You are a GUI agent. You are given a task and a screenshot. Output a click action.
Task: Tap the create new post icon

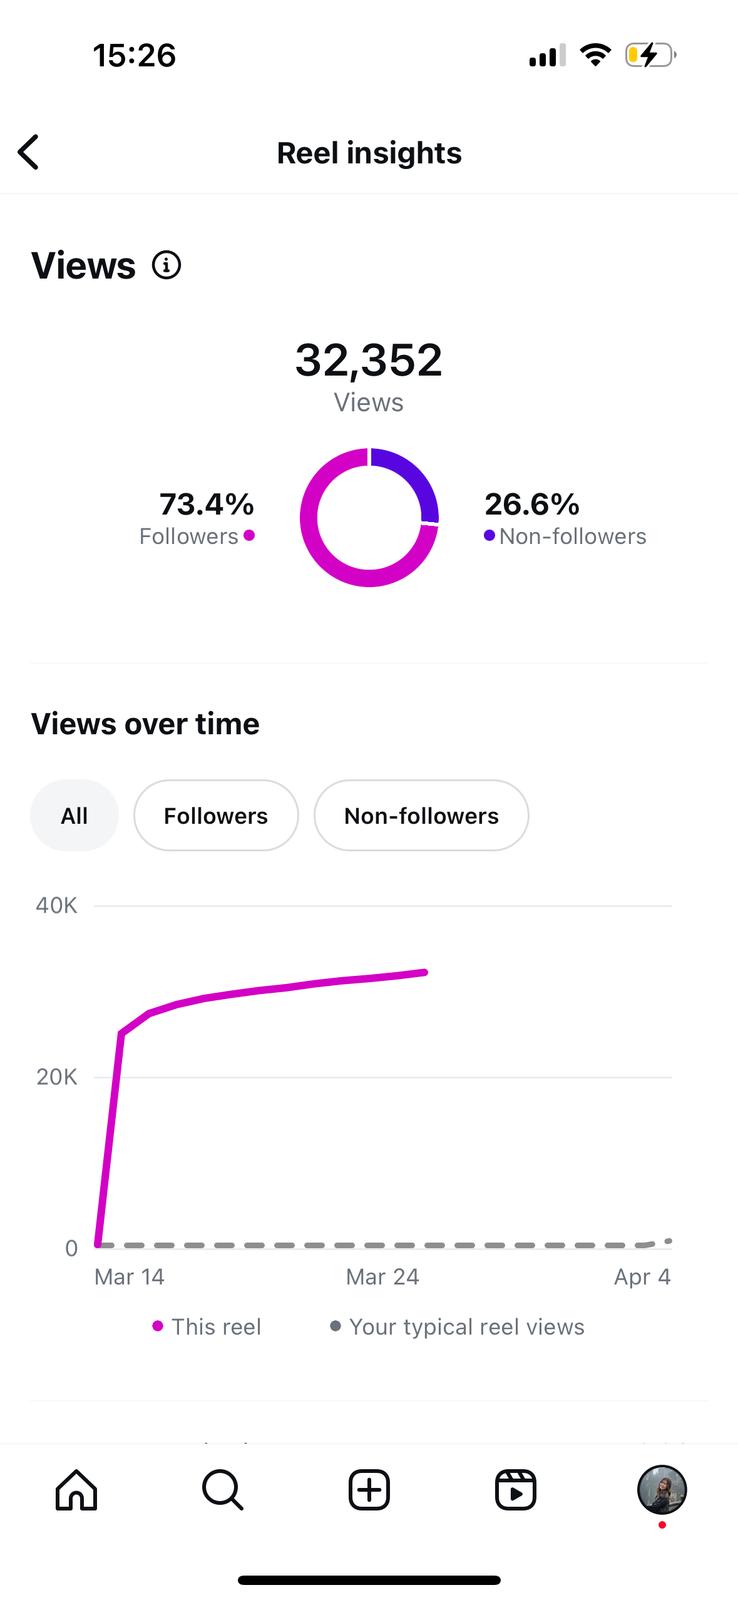(369, 1490)
